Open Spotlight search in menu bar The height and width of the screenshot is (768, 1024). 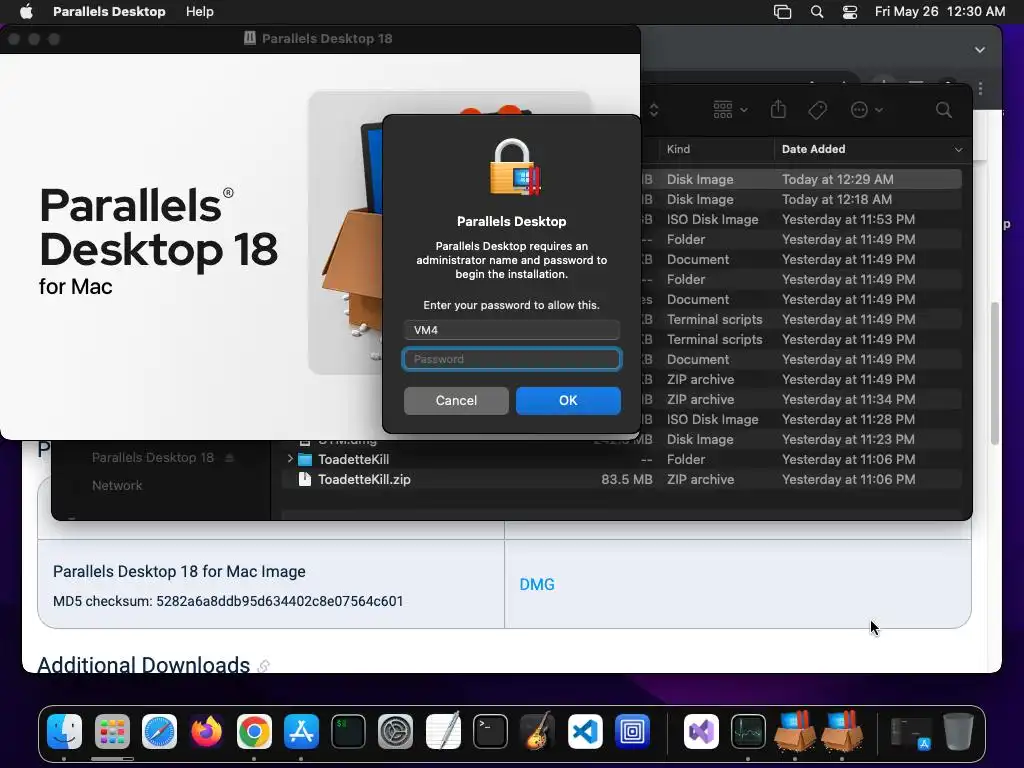816,11
